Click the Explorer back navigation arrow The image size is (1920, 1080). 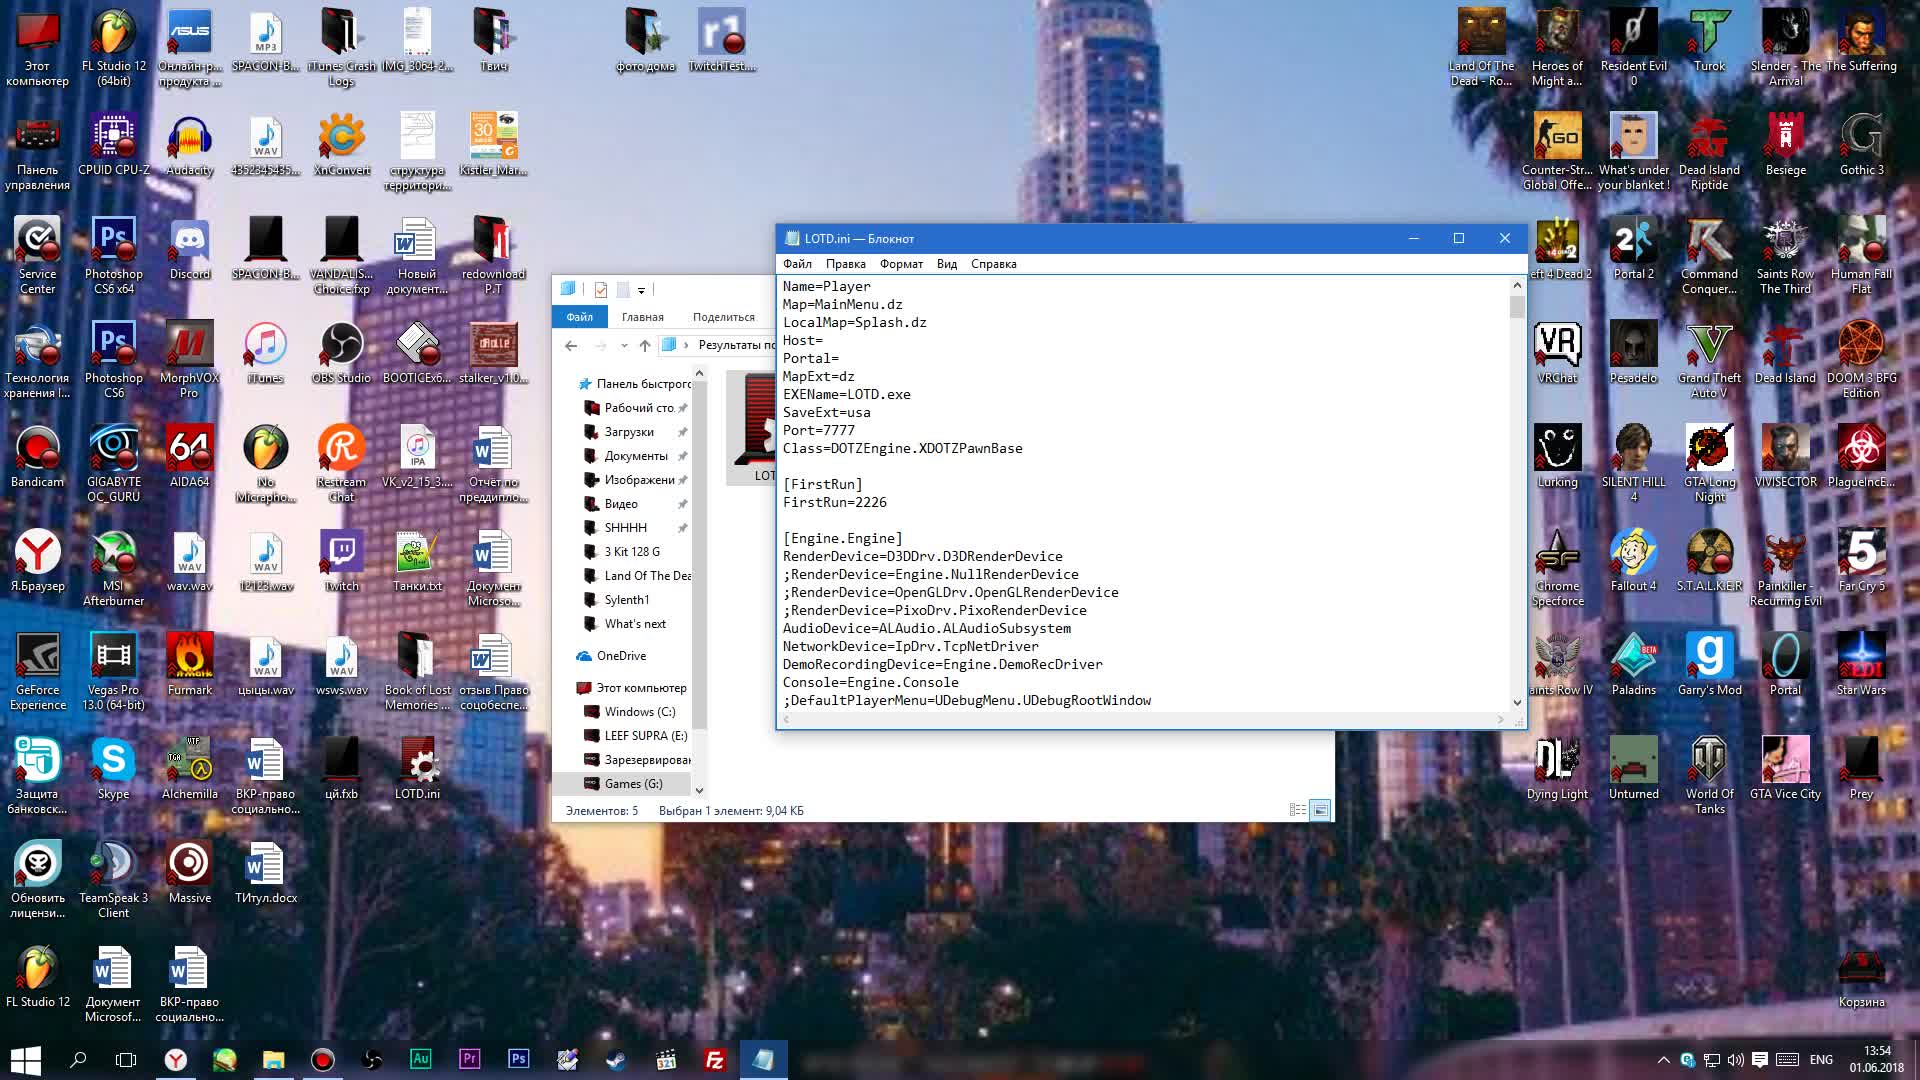[x=571, y=345]
